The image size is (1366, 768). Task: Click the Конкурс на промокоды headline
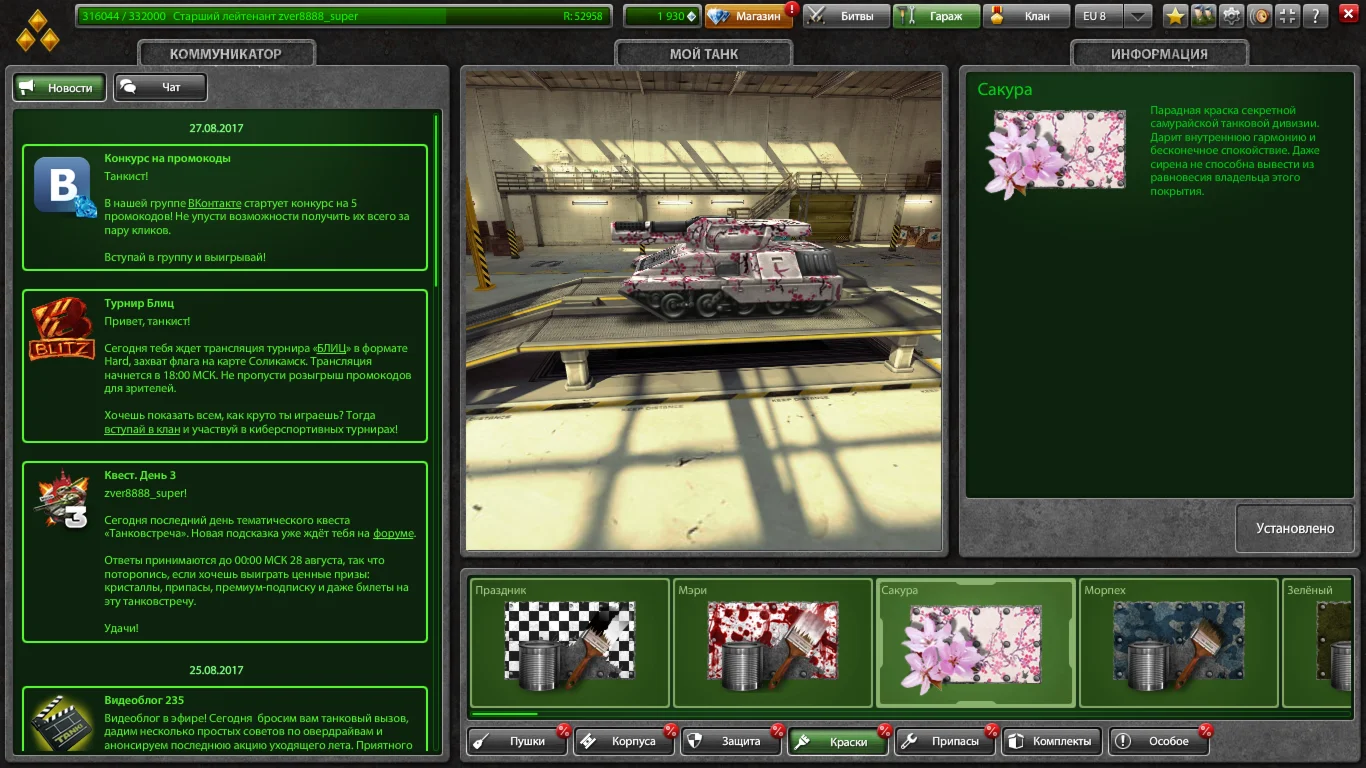168,158
